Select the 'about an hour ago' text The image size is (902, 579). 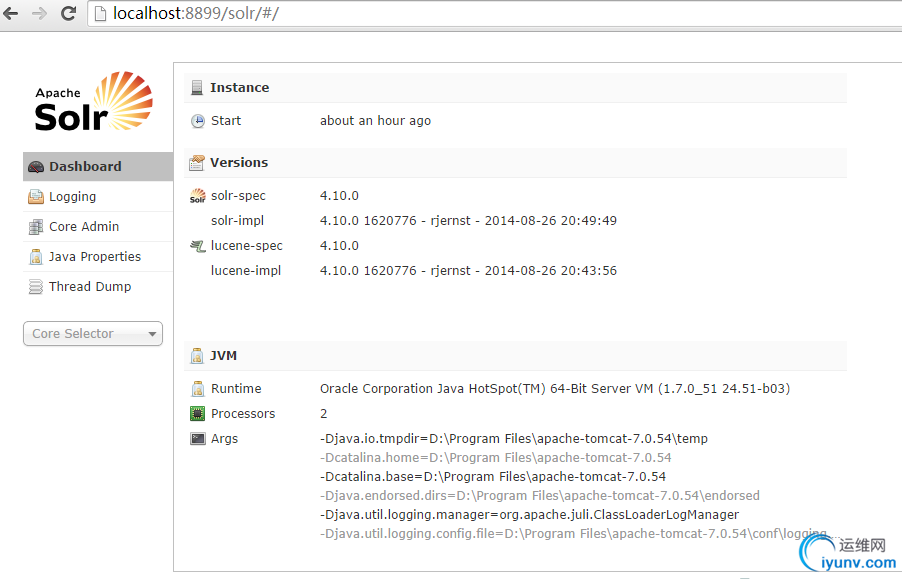point(375,121)
